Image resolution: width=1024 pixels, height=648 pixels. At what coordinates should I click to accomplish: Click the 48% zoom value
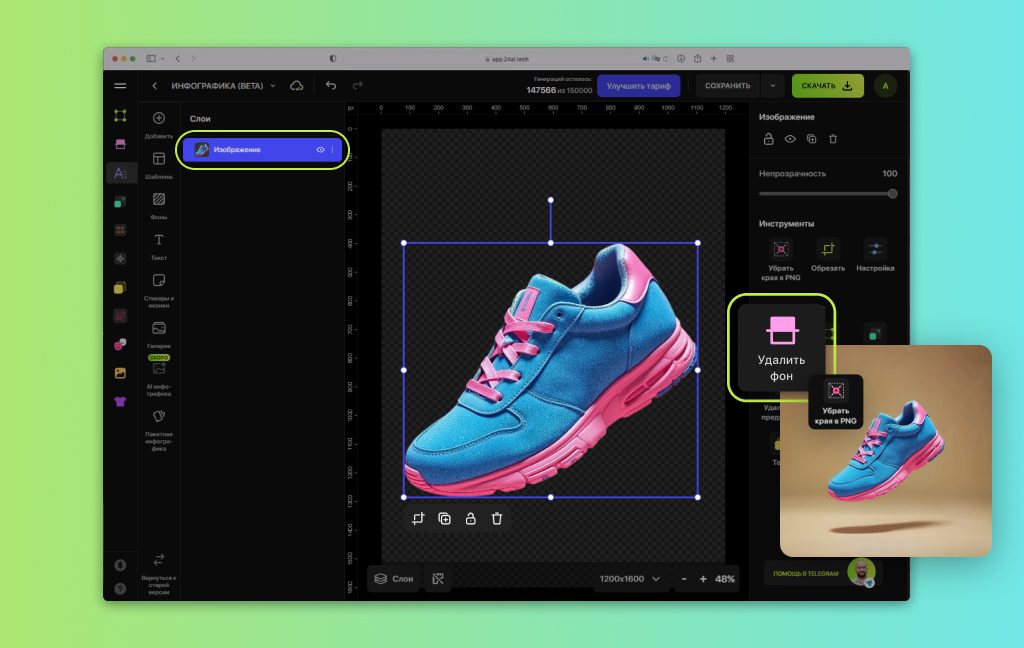(725, 579)
